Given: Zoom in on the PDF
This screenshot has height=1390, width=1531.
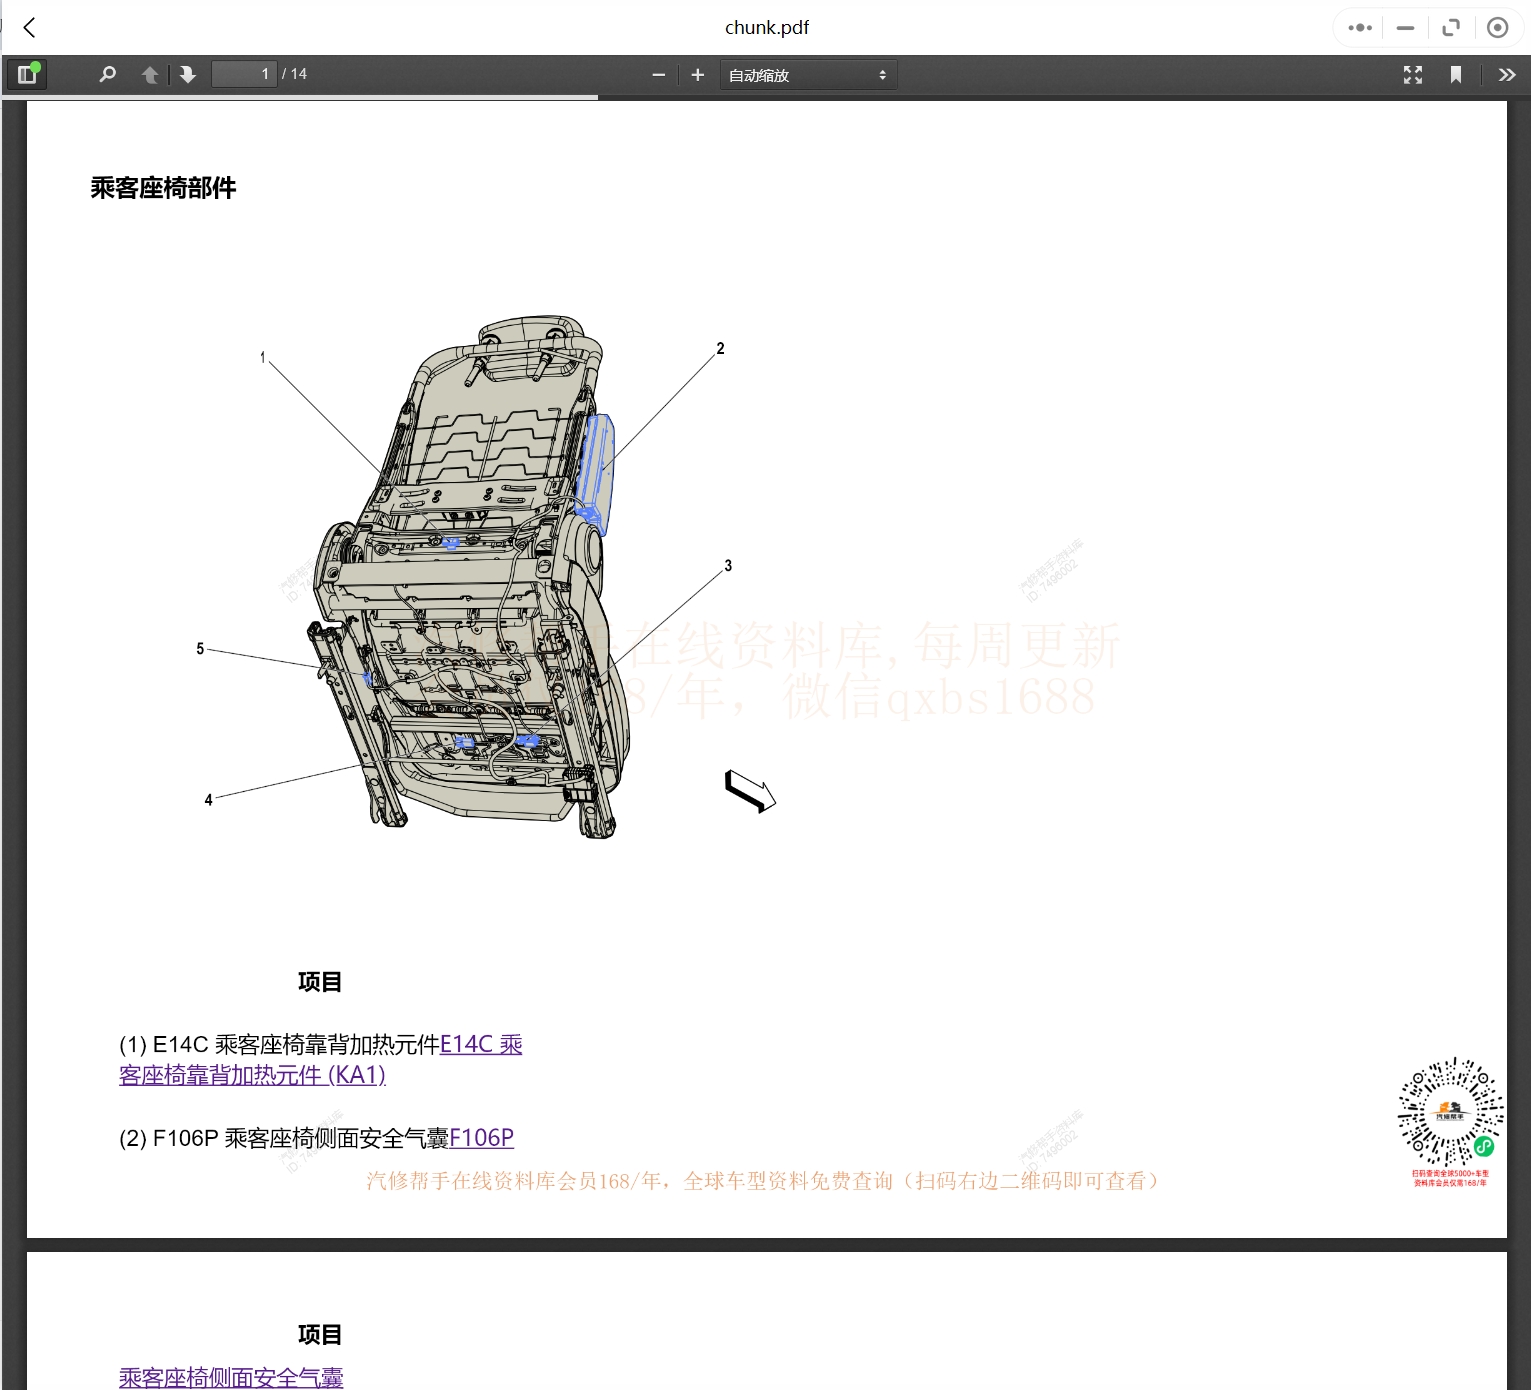Looking at the screenshot, I should (697, 74).
